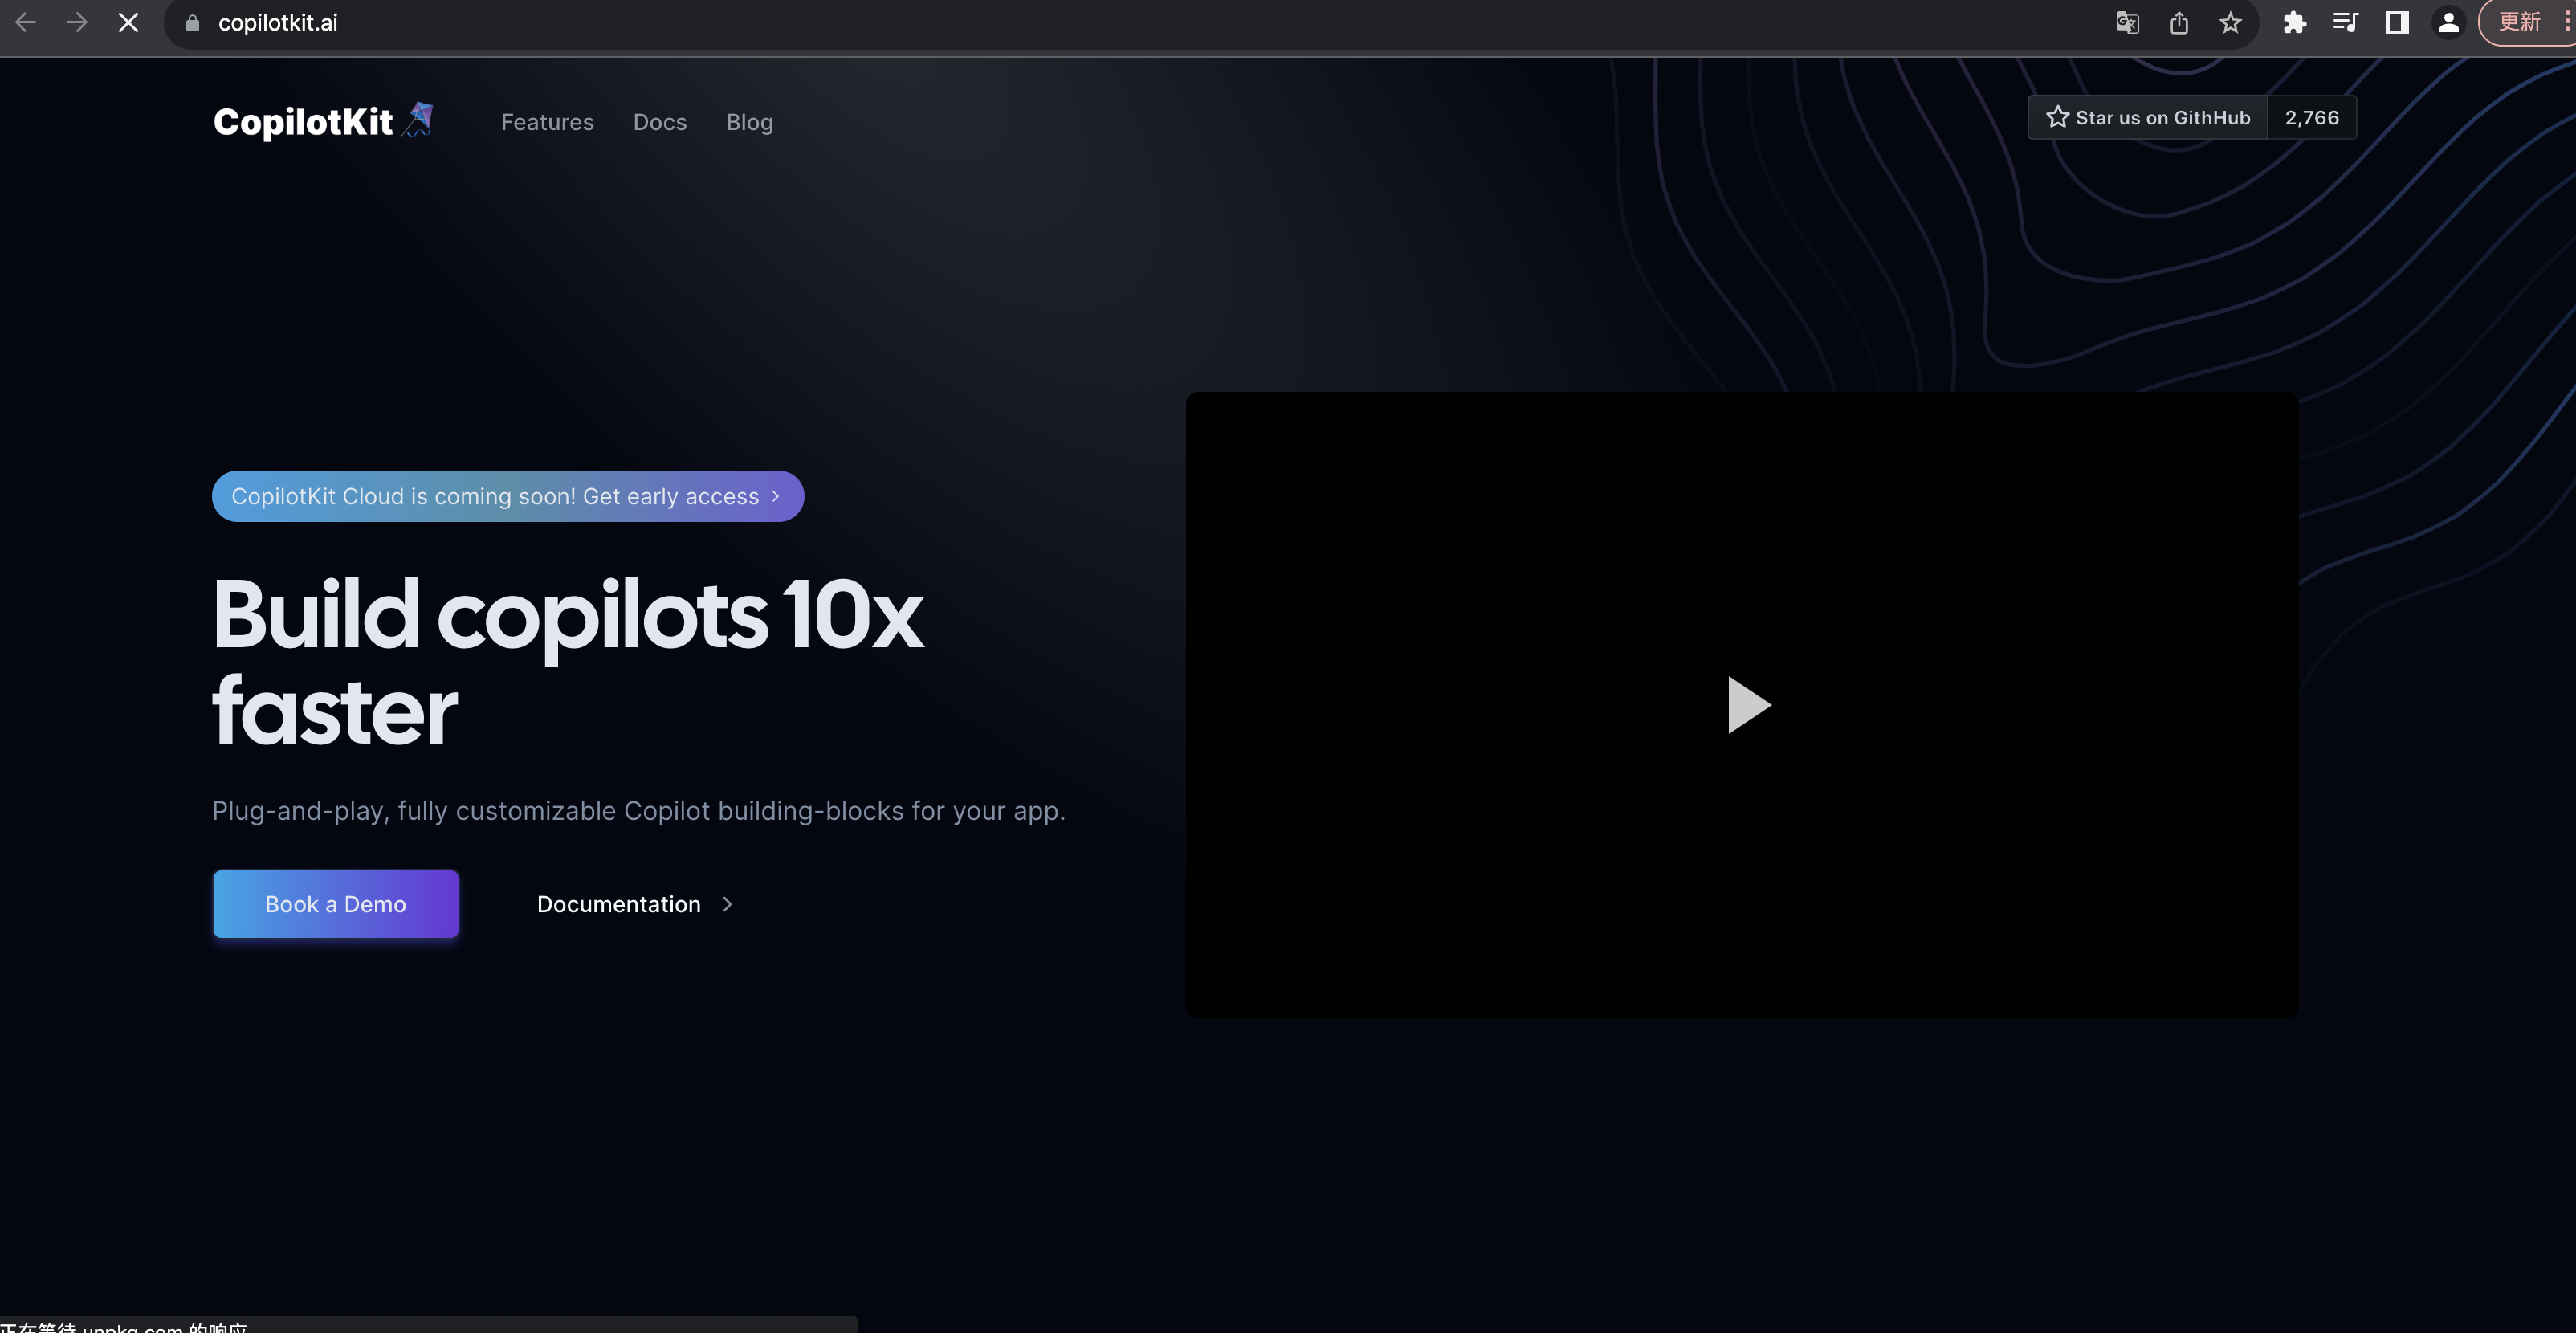This screenshot has width=2576, height=1333.
Task: Open the Google Translate page icon
Action: click(x=2127, y=22)
